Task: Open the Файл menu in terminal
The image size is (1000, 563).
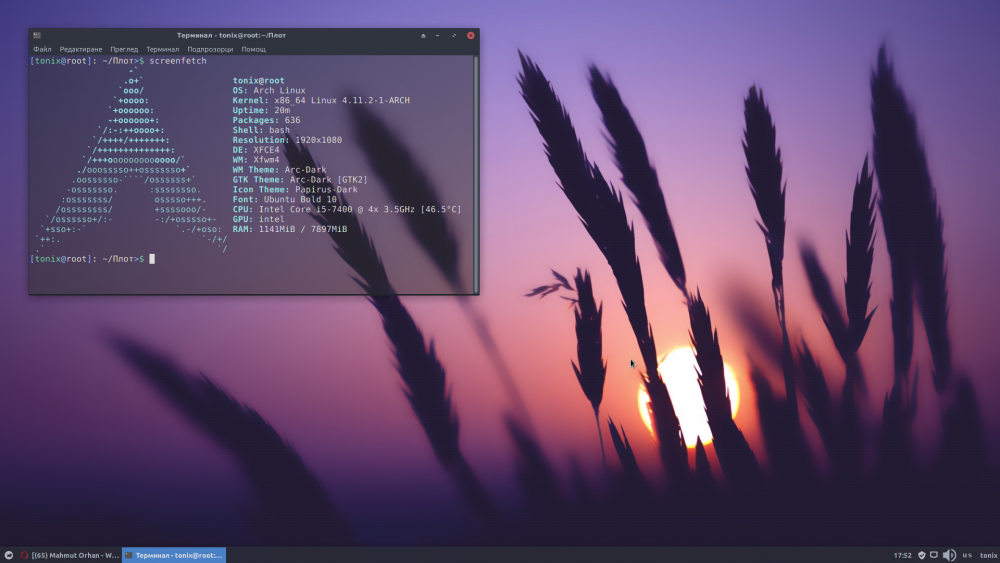Action: coord(42,49)
